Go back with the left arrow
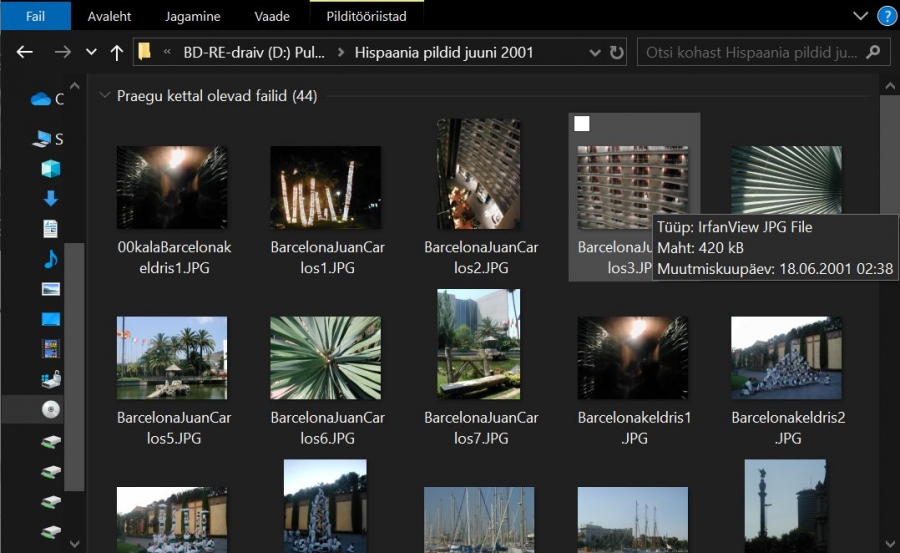Viewport: 900px width, 553px height. [x=24, y=52]
